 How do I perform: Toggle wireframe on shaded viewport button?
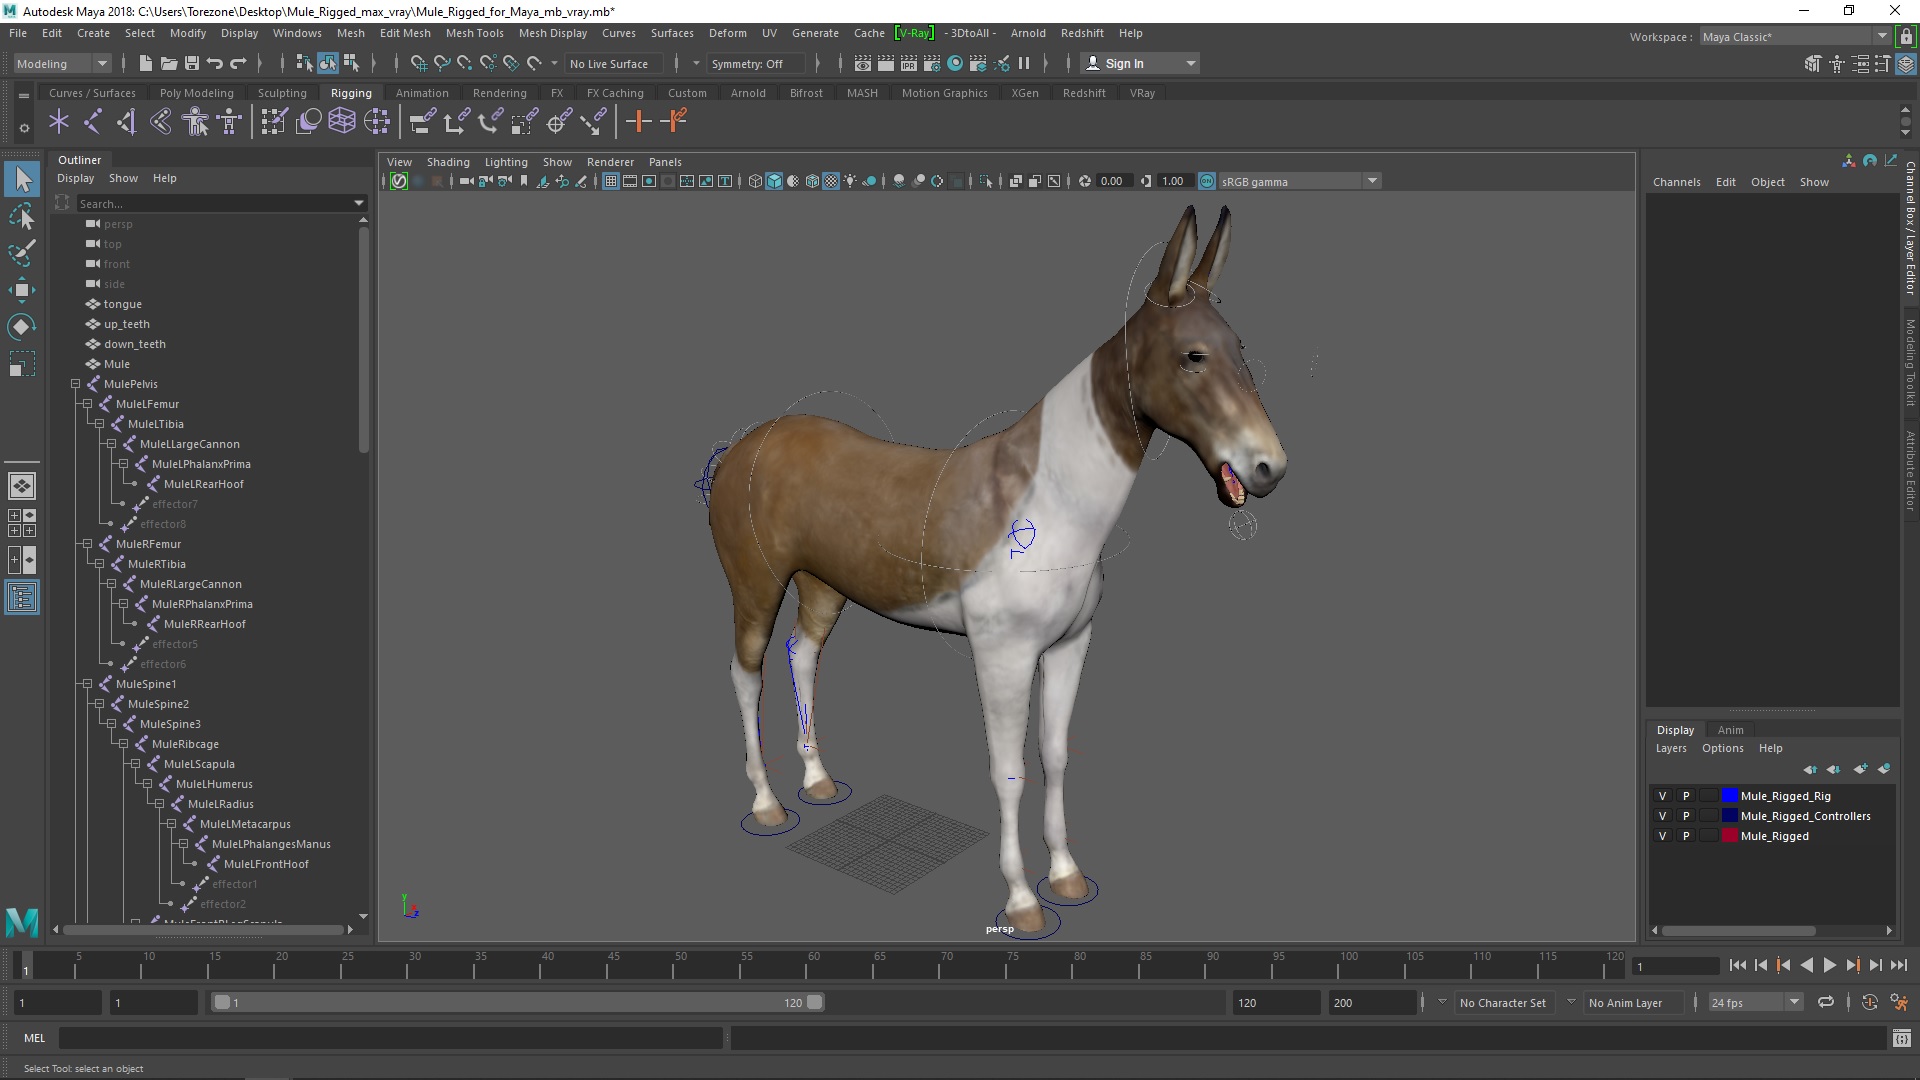point(812,181)
